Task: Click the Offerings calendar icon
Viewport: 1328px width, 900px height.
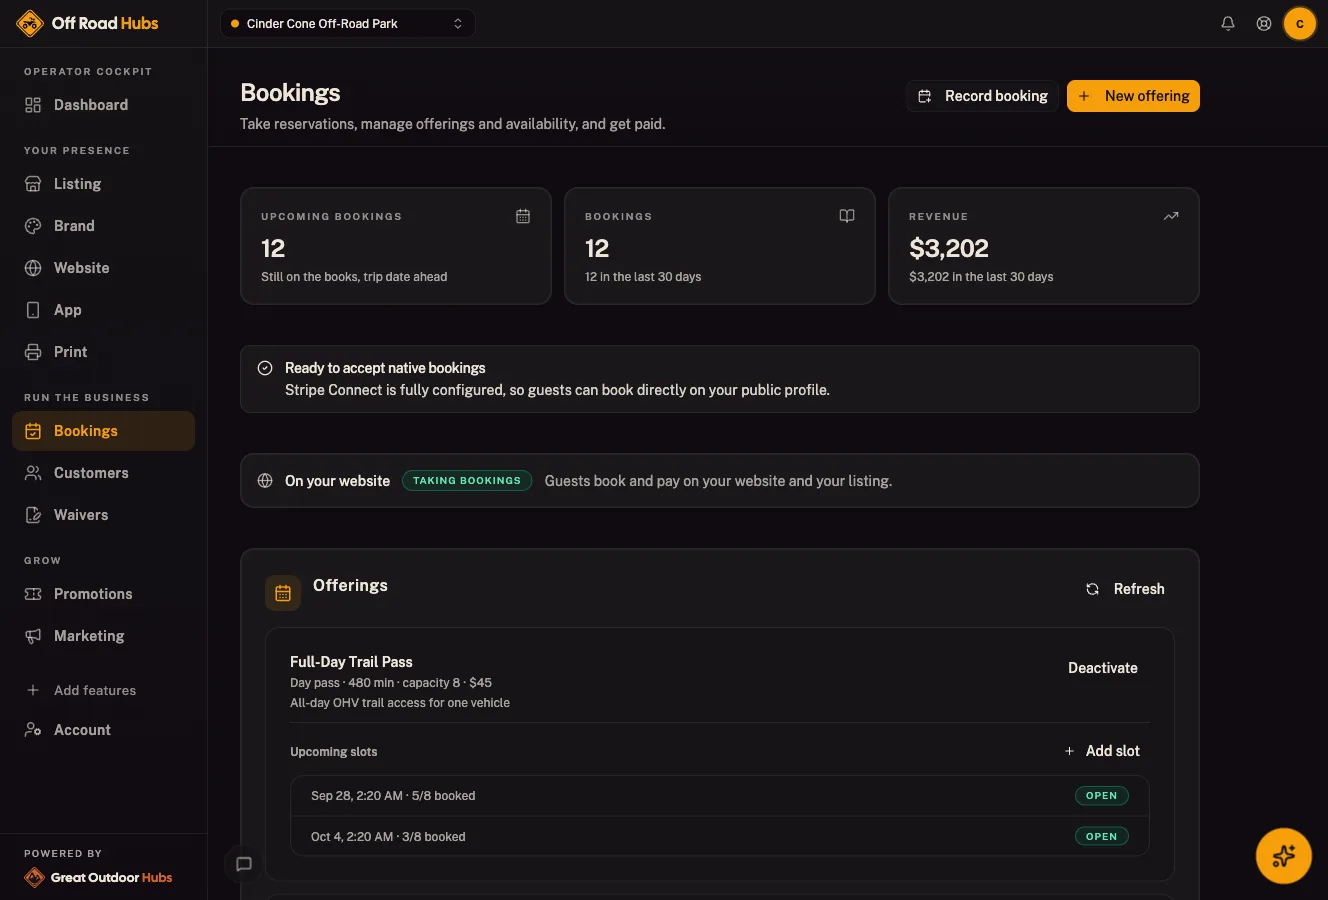Action: 283,593
